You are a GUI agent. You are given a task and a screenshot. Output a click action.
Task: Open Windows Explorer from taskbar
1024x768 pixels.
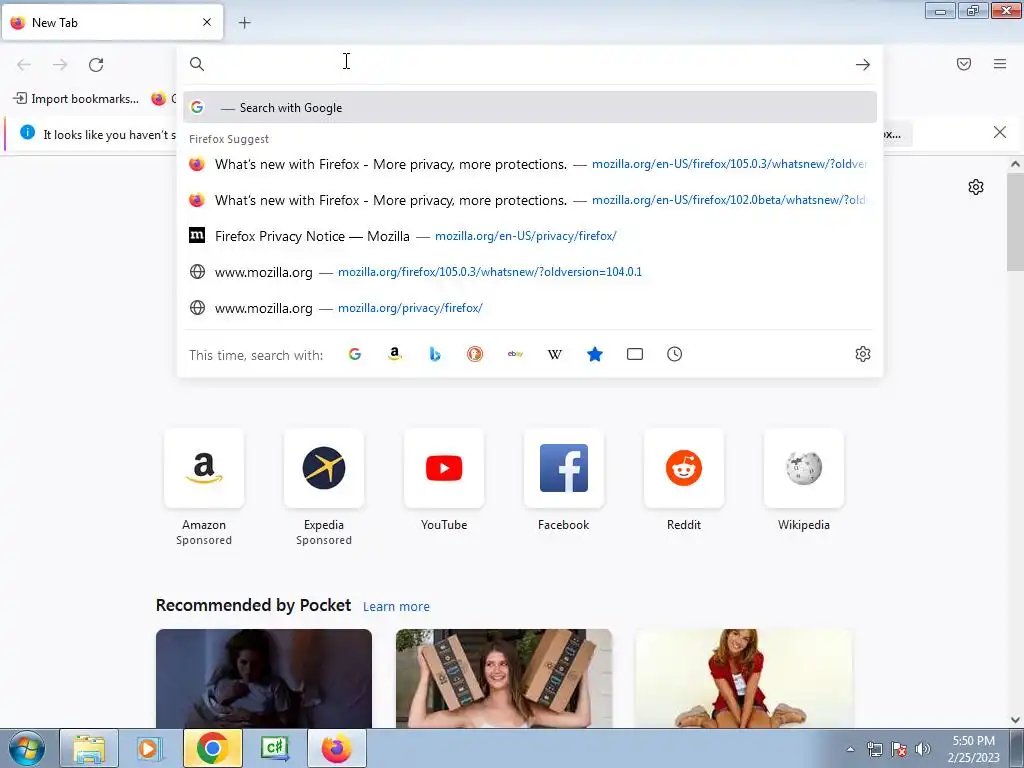click(89, 748)
